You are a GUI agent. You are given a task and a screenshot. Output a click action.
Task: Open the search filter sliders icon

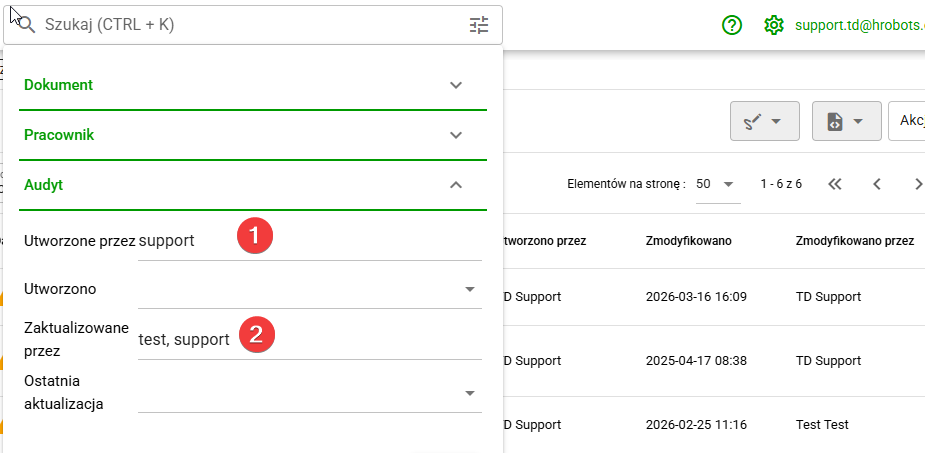pos(479,25)
